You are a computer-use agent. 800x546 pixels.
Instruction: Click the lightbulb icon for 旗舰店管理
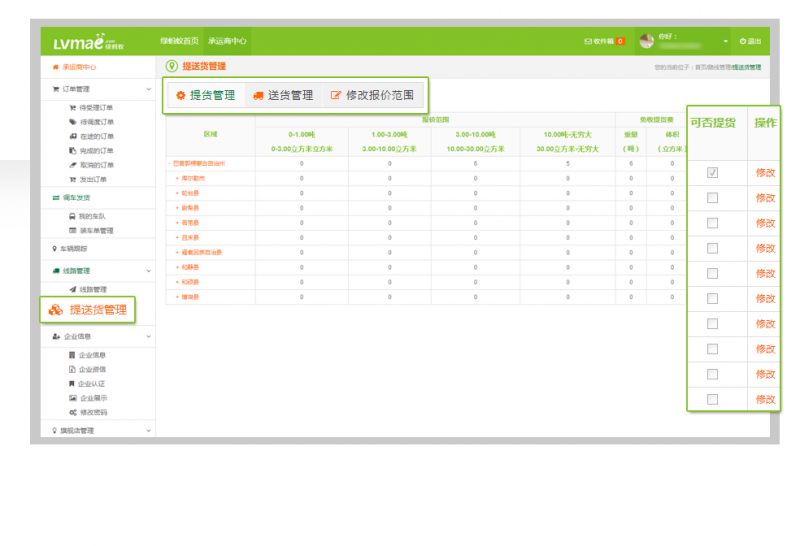55,431
